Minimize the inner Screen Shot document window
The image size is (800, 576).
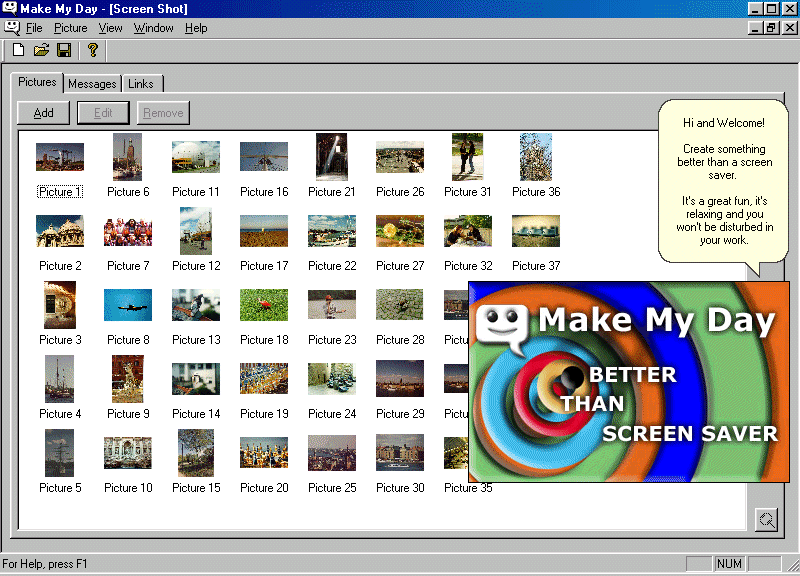click(x=756, y=28)
